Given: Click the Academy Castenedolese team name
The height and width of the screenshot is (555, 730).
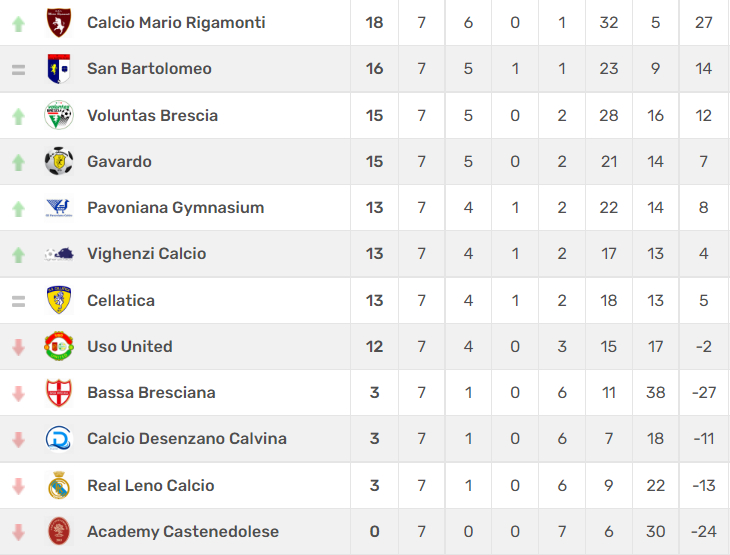Looking at the screenshot, I should click(x=183, y=531).
